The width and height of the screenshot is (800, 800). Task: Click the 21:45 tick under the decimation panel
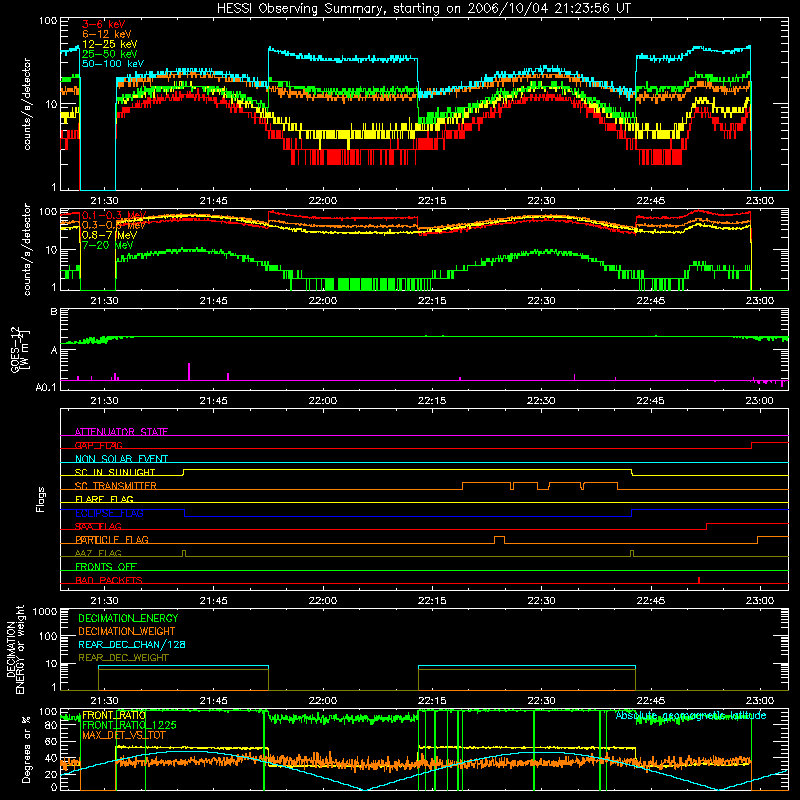coord(213,701)
